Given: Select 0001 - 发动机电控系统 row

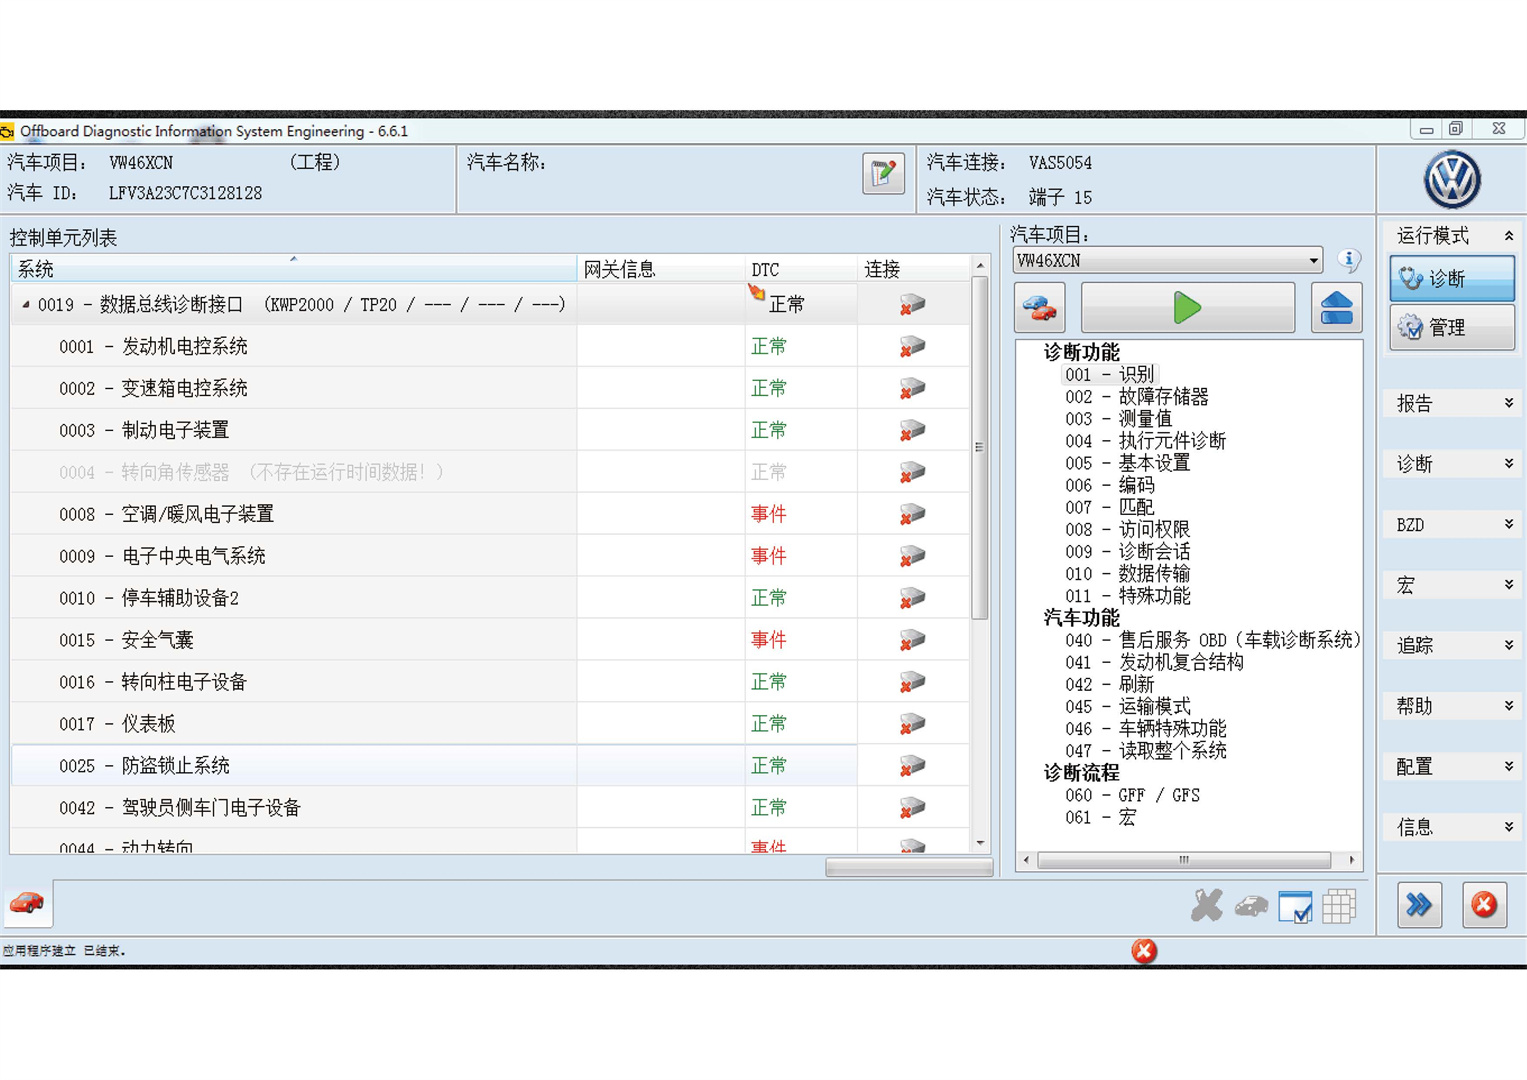Looking at the screenshot, I should point(490,347).
